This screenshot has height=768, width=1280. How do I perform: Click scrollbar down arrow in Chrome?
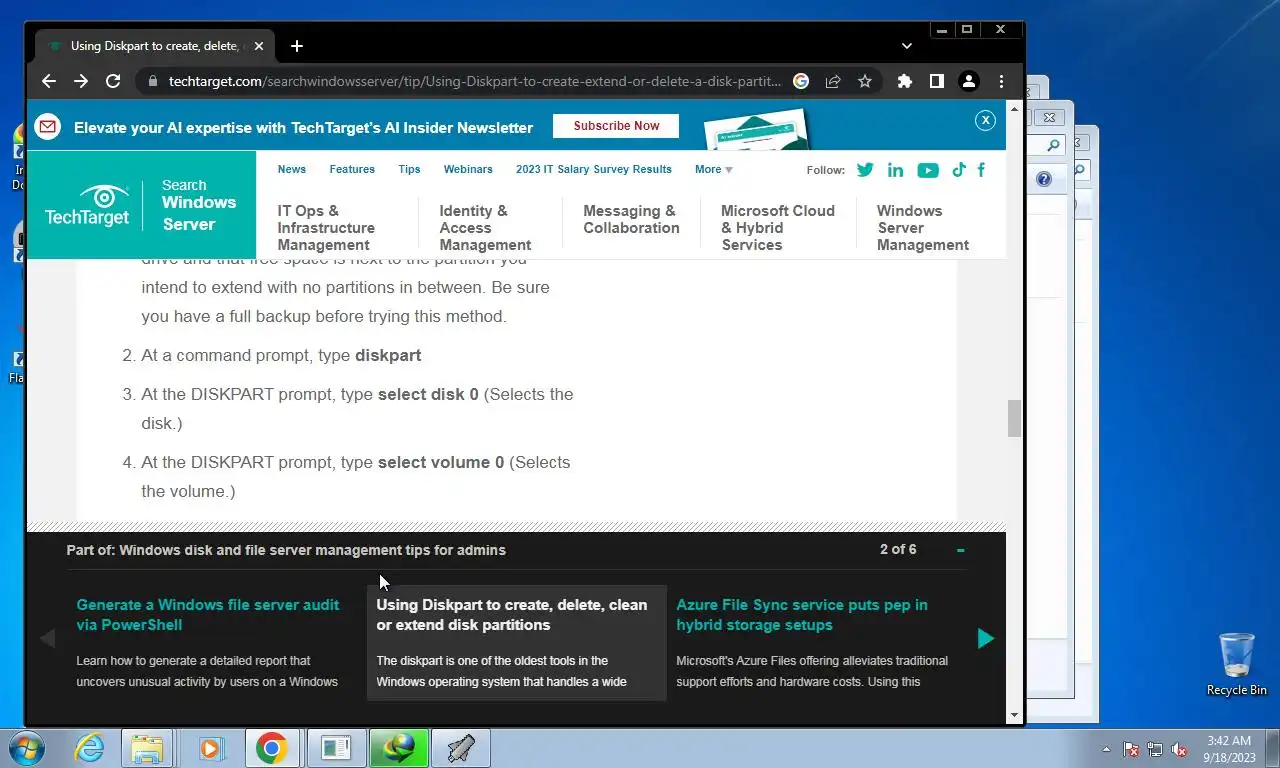click(1014, 715)
